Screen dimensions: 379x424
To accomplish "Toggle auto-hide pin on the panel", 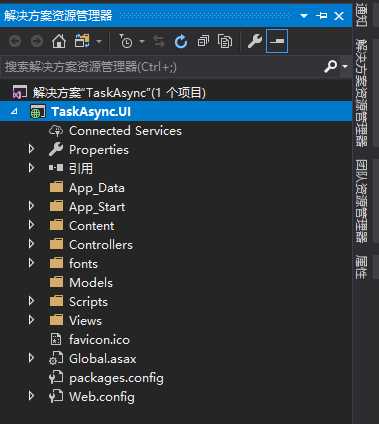I will (322, 16).
